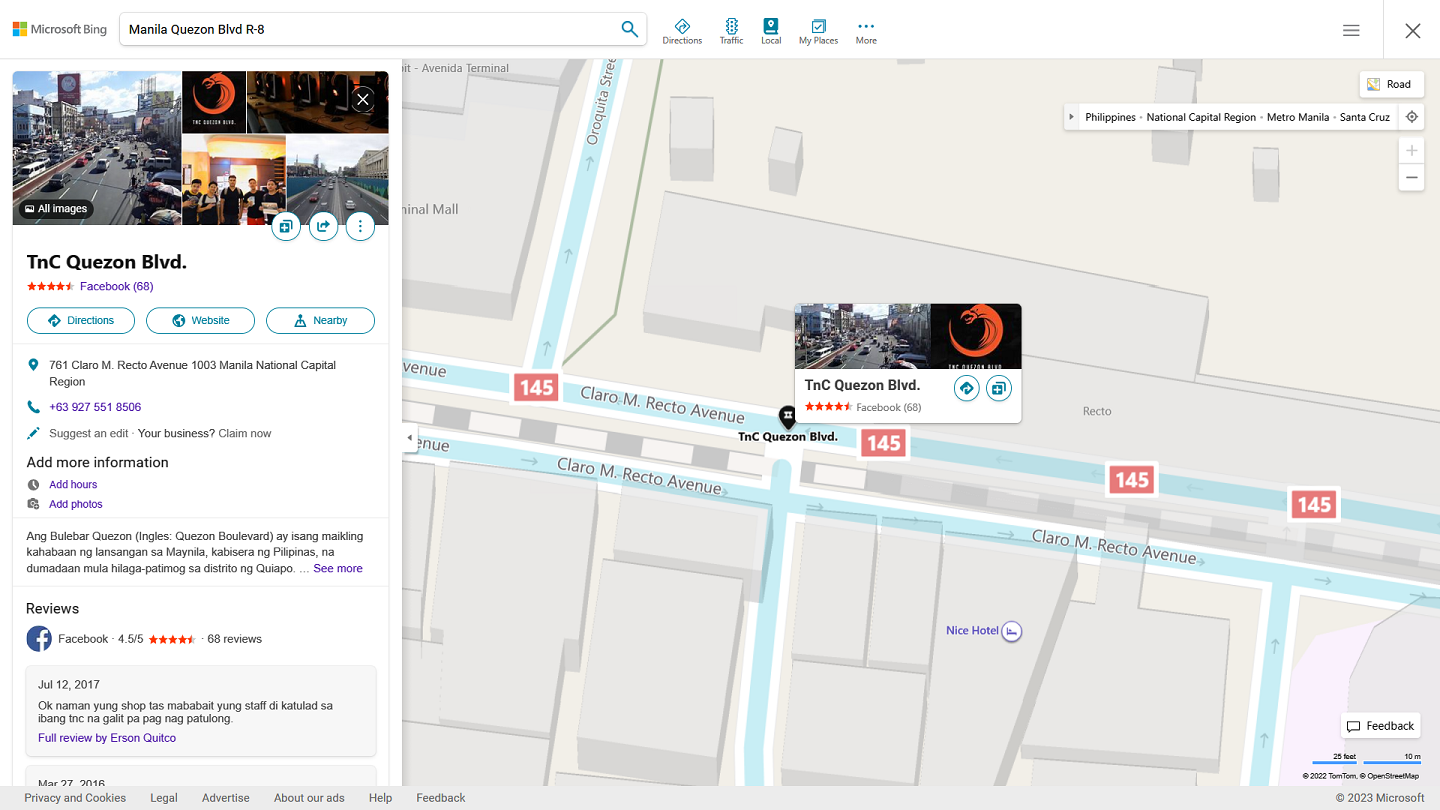Click Santa Cruz breadcrumb

point(1365,117)
